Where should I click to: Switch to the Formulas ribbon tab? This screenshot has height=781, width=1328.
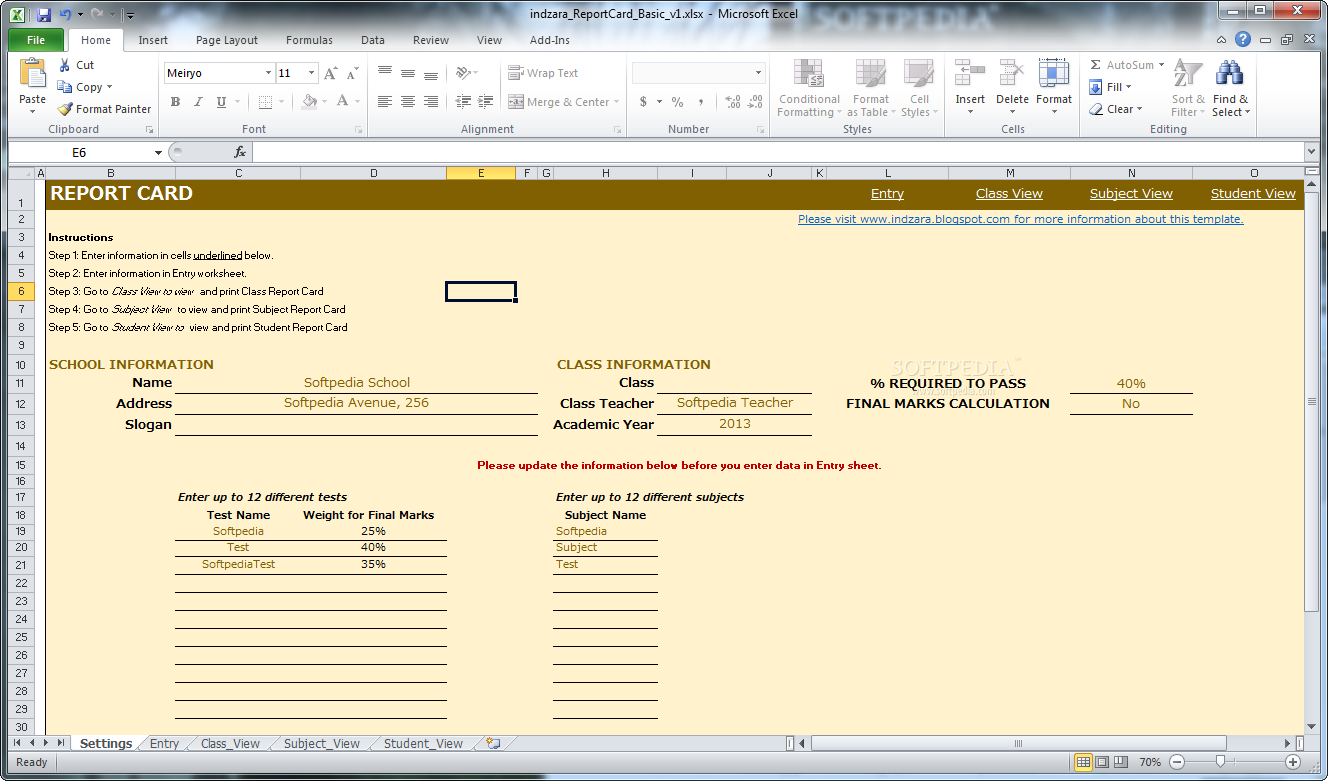tap(309, 40)
